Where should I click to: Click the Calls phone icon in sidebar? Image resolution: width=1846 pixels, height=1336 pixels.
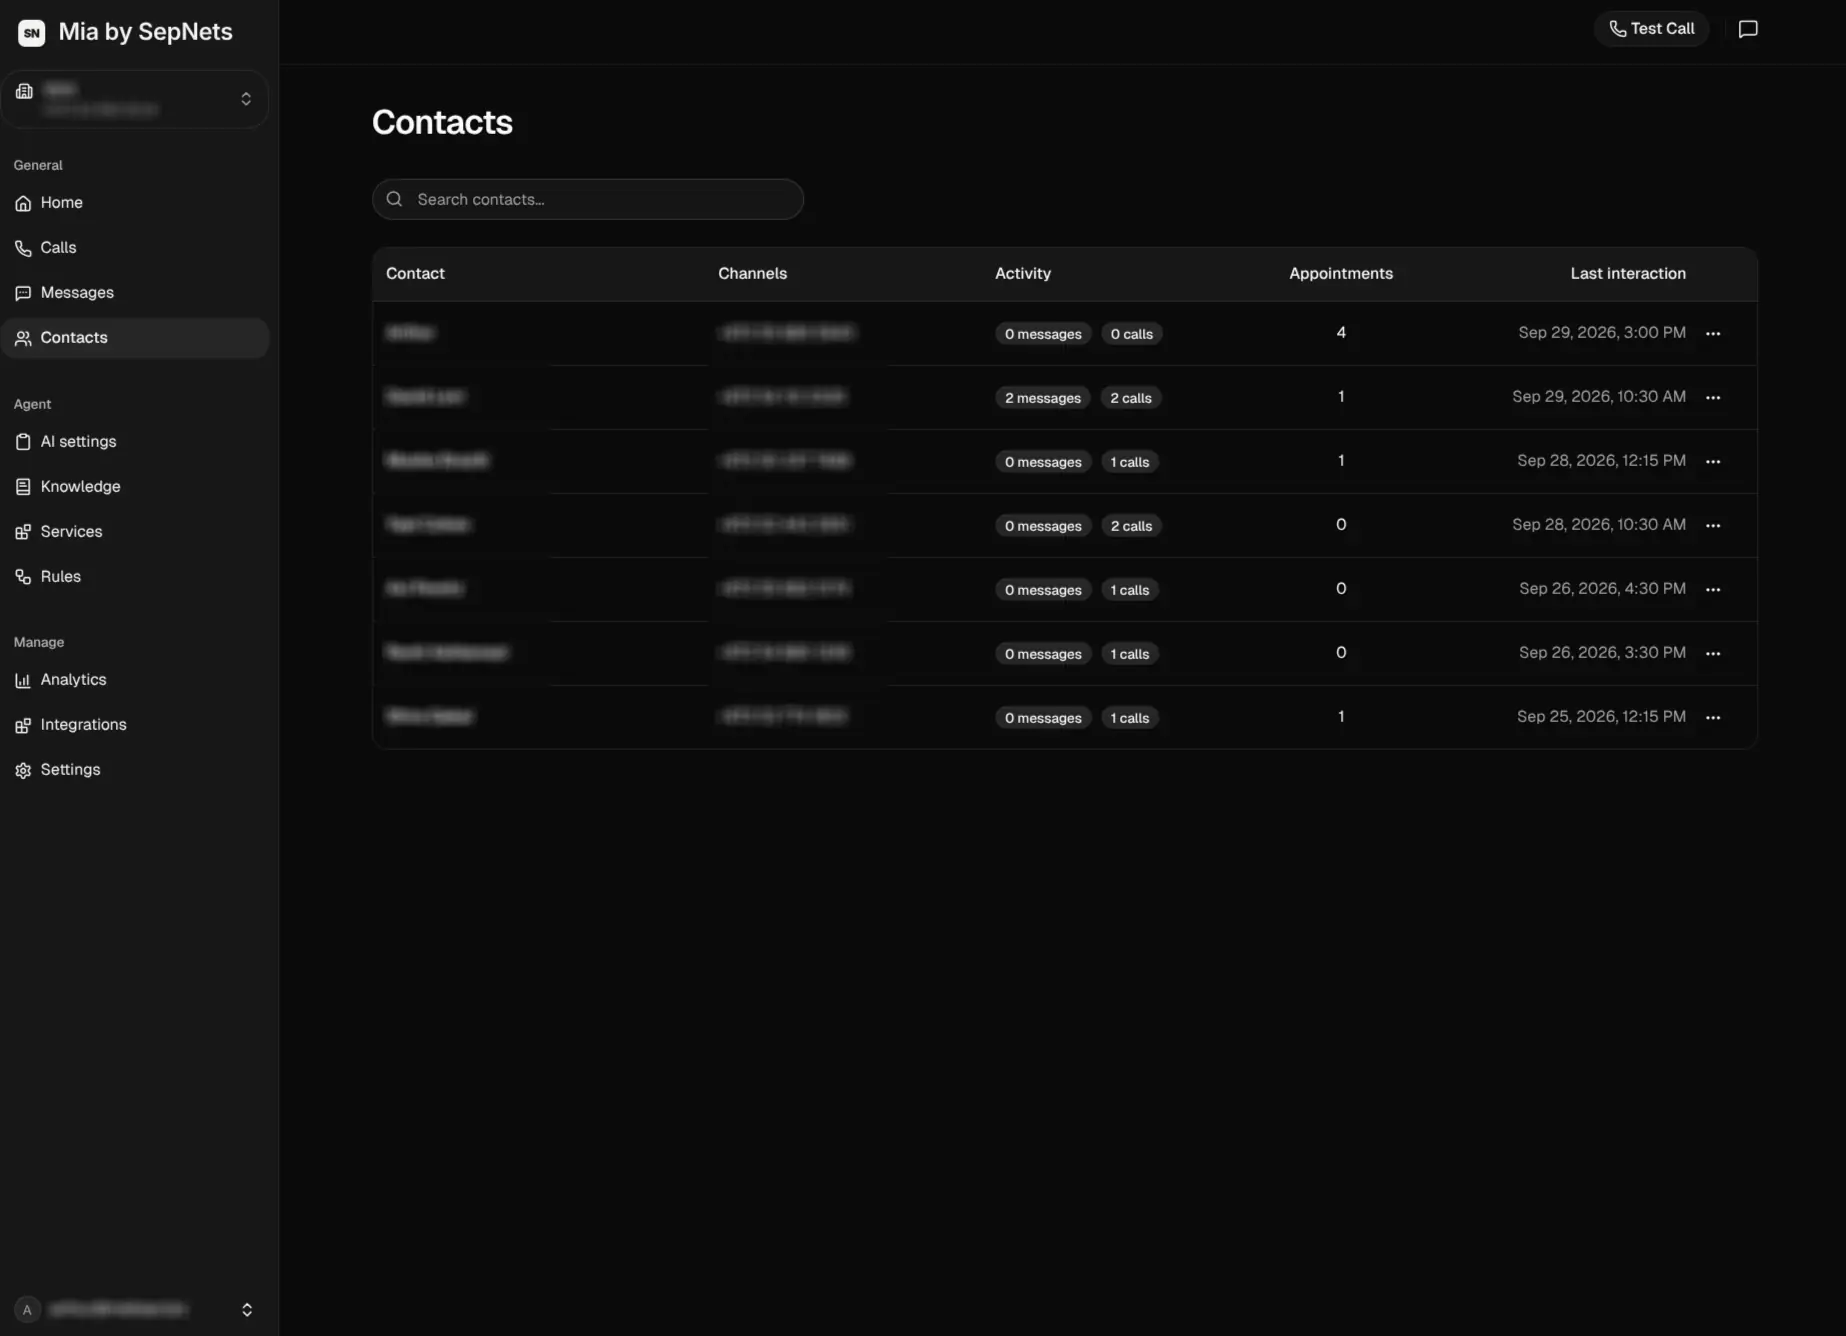point(23,248)
